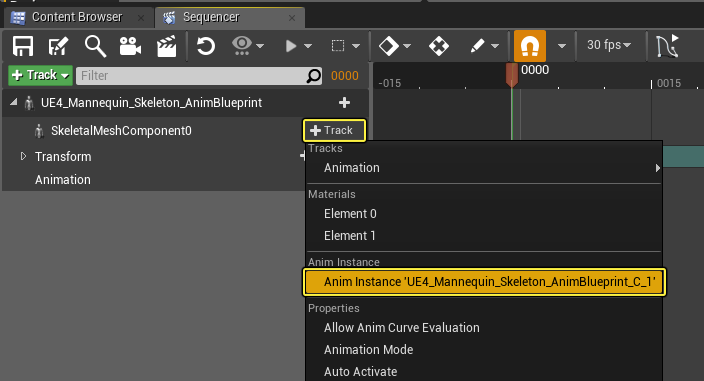The height and width of the screenshot is (381, 704).
Task: Open selection options dropdown arrow beside dashed square
Action: tap(356, 46)
